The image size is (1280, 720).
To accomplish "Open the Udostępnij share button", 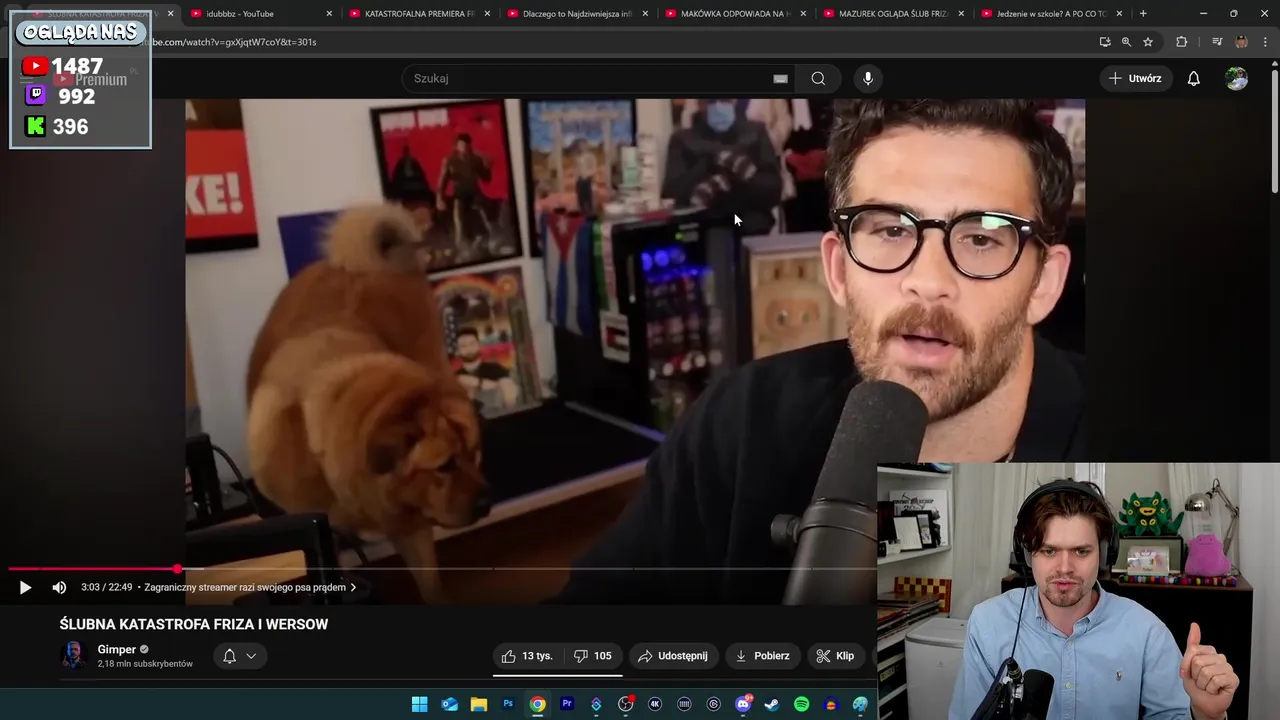I will (672, 656).
